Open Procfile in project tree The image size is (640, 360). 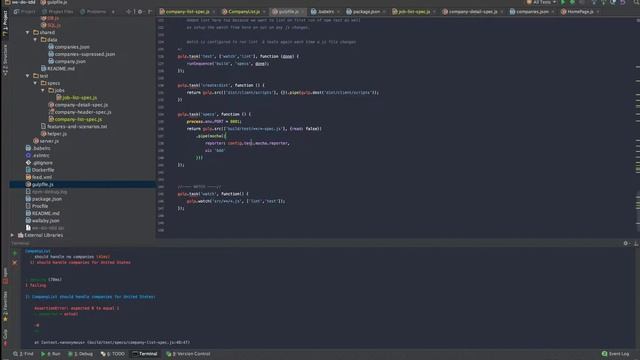pos(37,206)
